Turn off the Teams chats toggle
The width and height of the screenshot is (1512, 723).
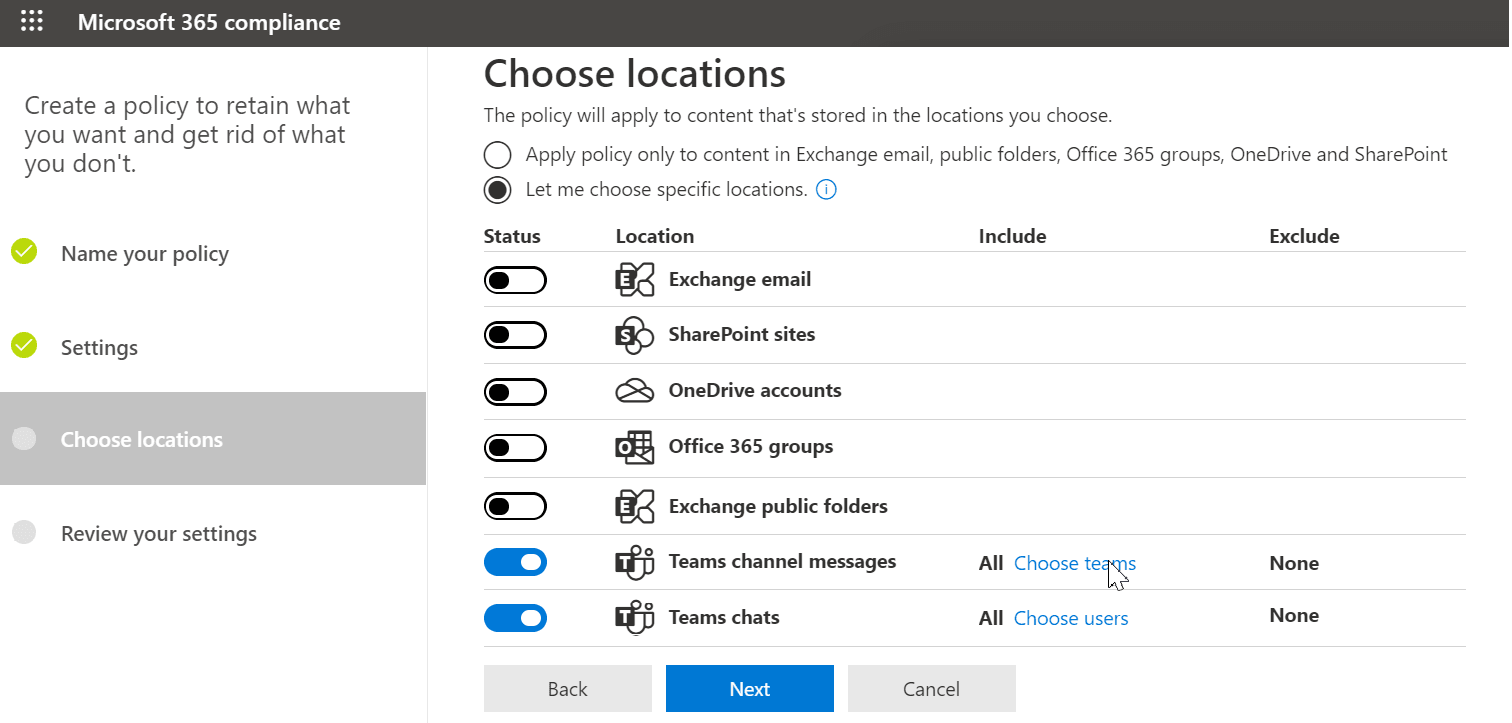coord(515,618)
